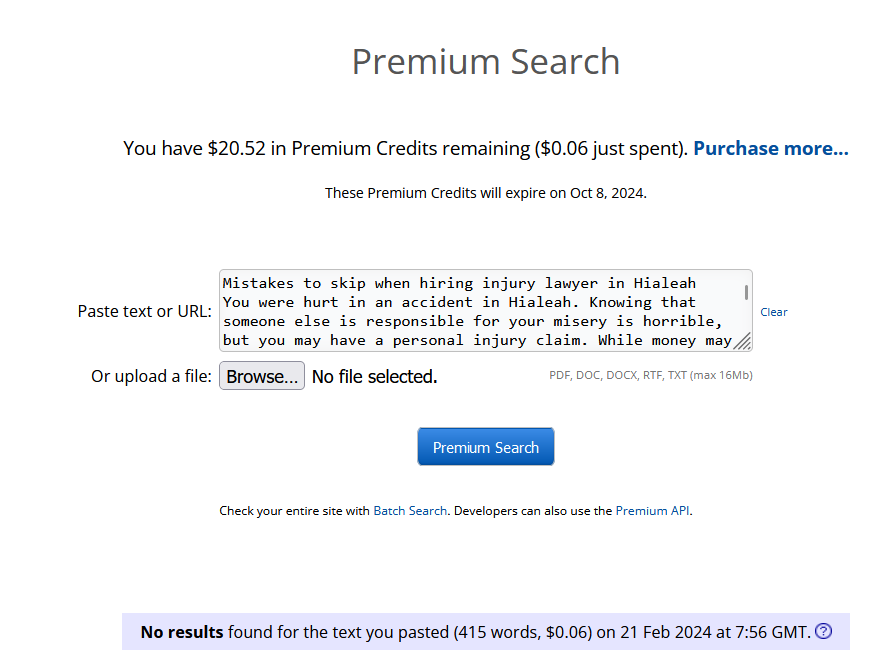Click Browse... to choose a file
This screenshot has height=655, width=886.
[262, 376]
